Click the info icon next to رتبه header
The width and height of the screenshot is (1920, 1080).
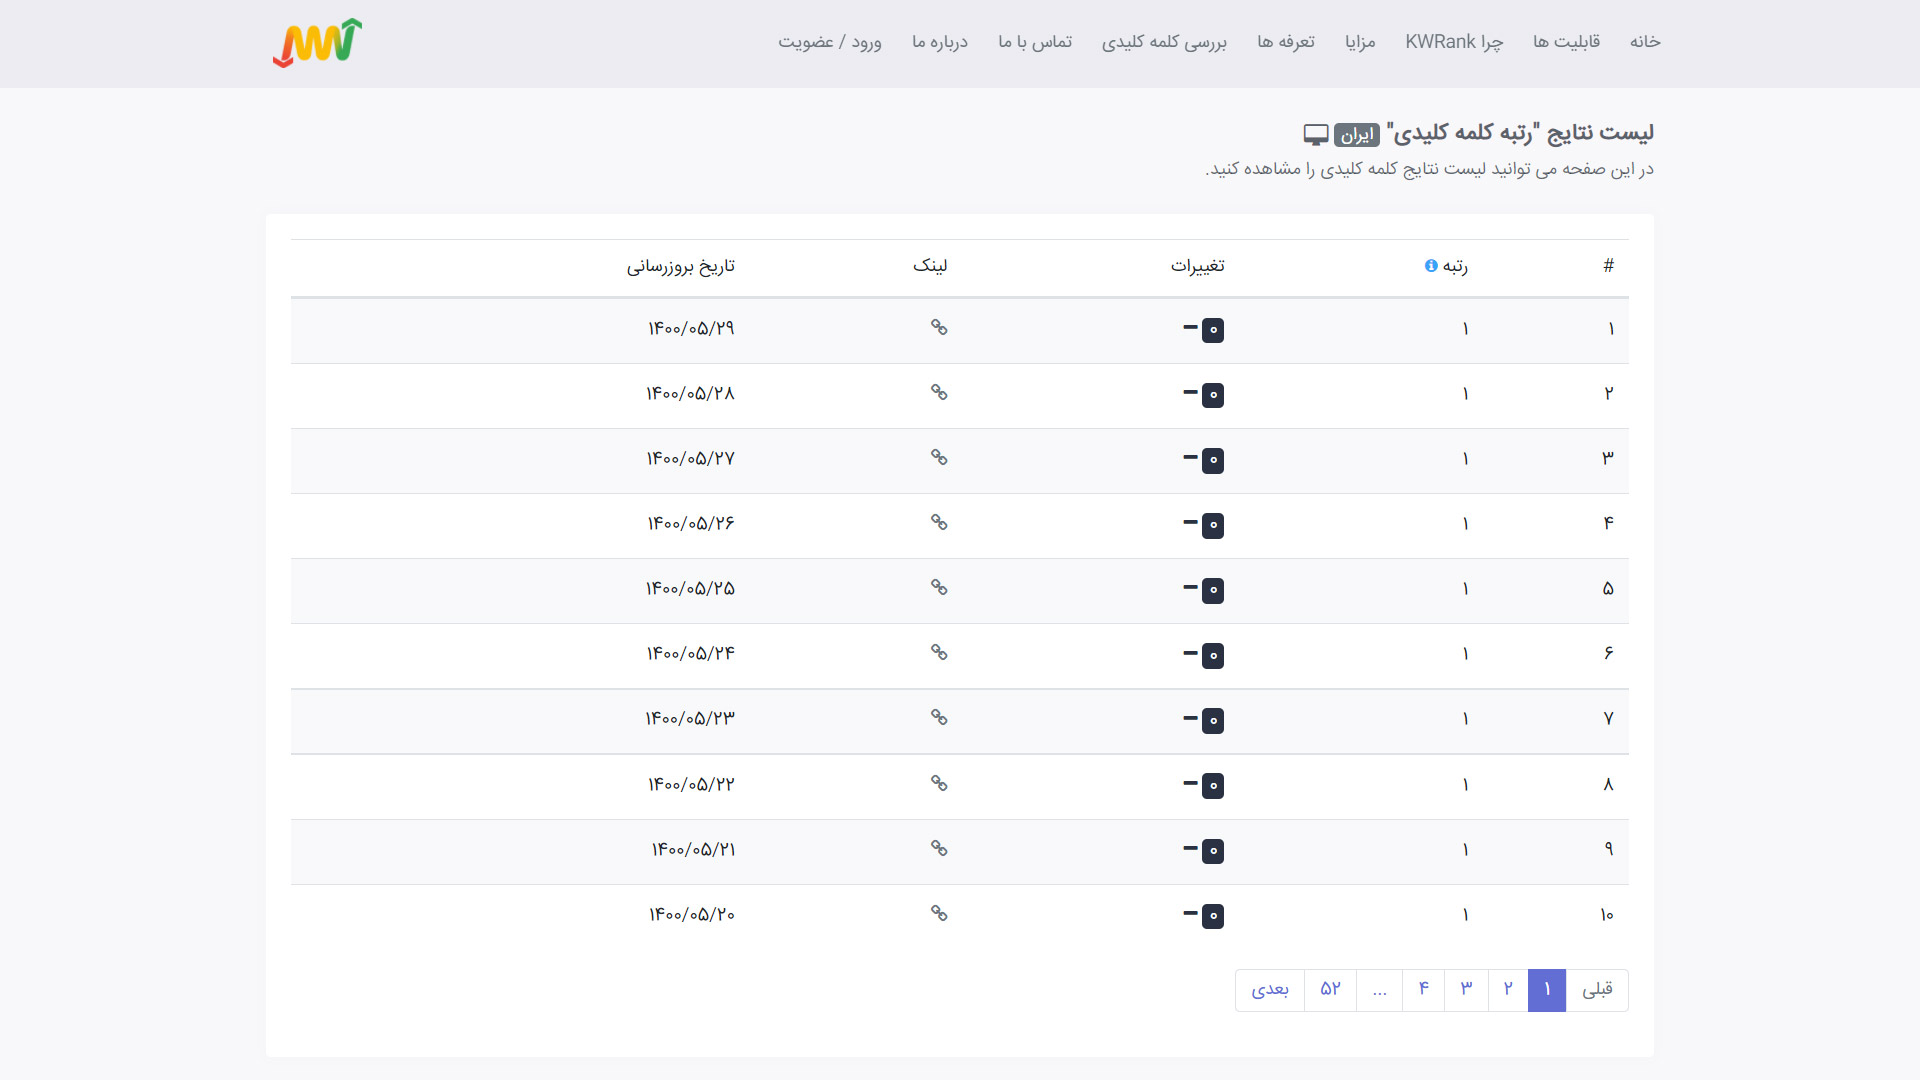tap(1431, 266)
